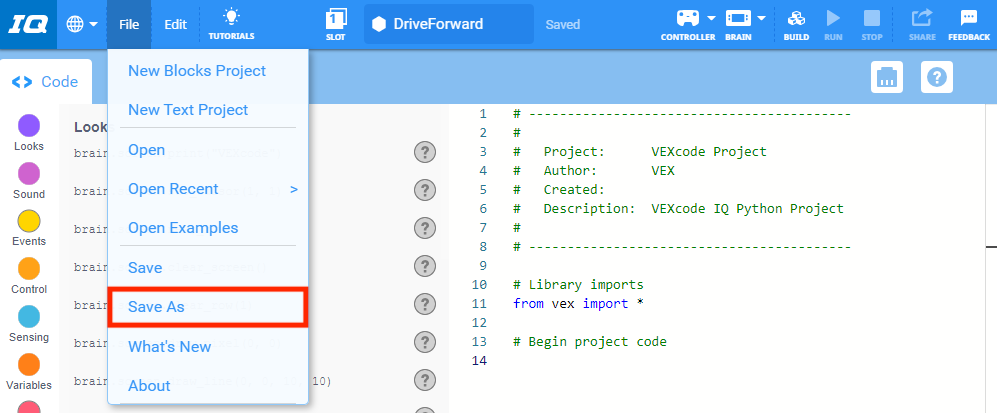
Task: Select the blue Sensing category
Action: tap(29, 316)
